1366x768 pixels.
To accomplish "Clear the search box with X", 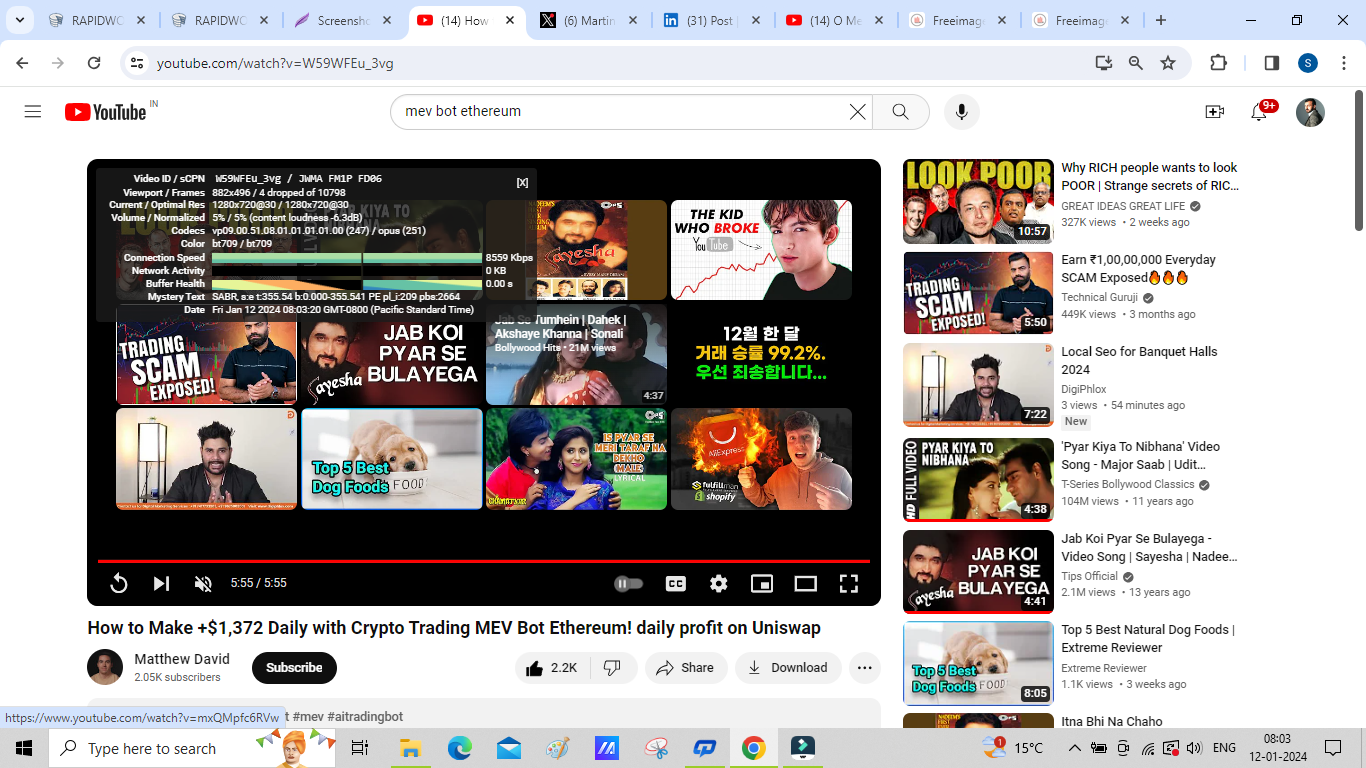I will coord(857,112).
